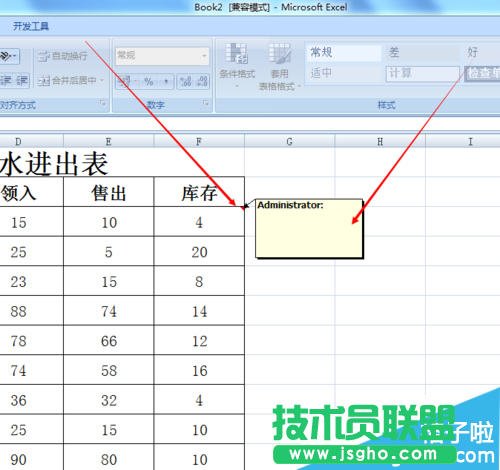Select cell with value 20

tap(199, 251)
